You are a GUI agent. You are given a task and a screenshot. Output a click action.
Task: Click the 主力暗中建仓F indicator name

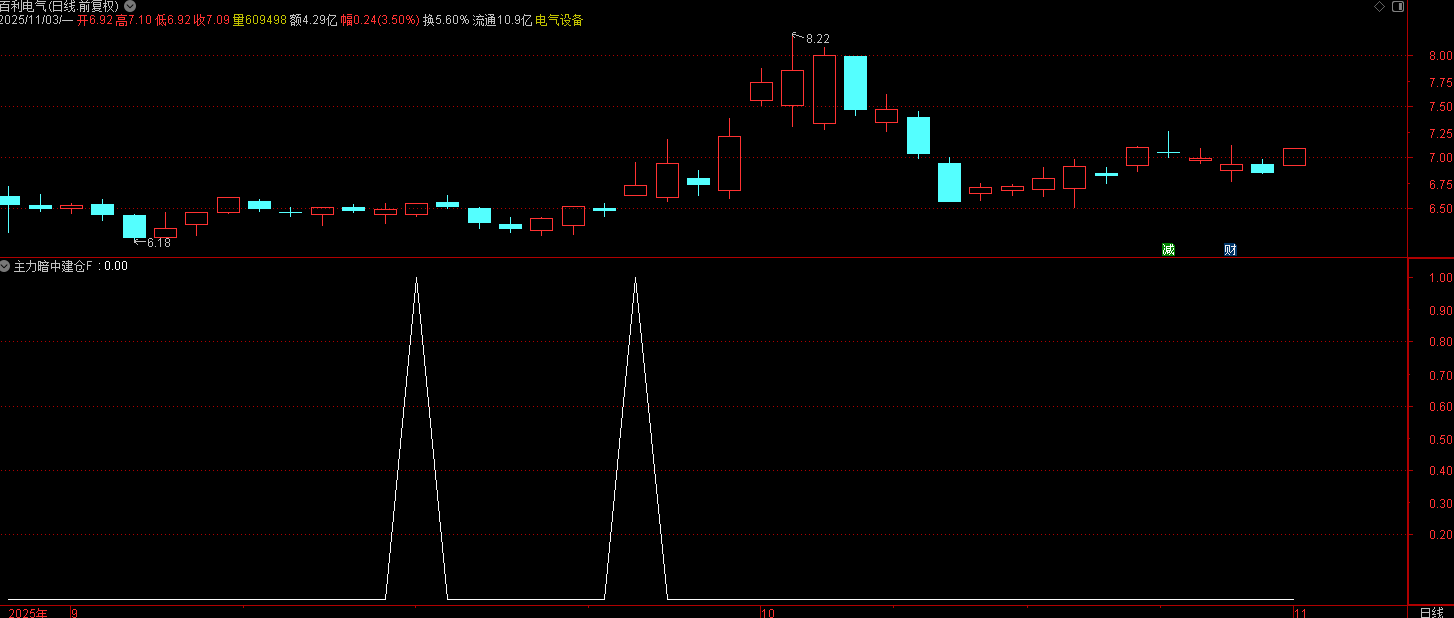pos(54,266)
